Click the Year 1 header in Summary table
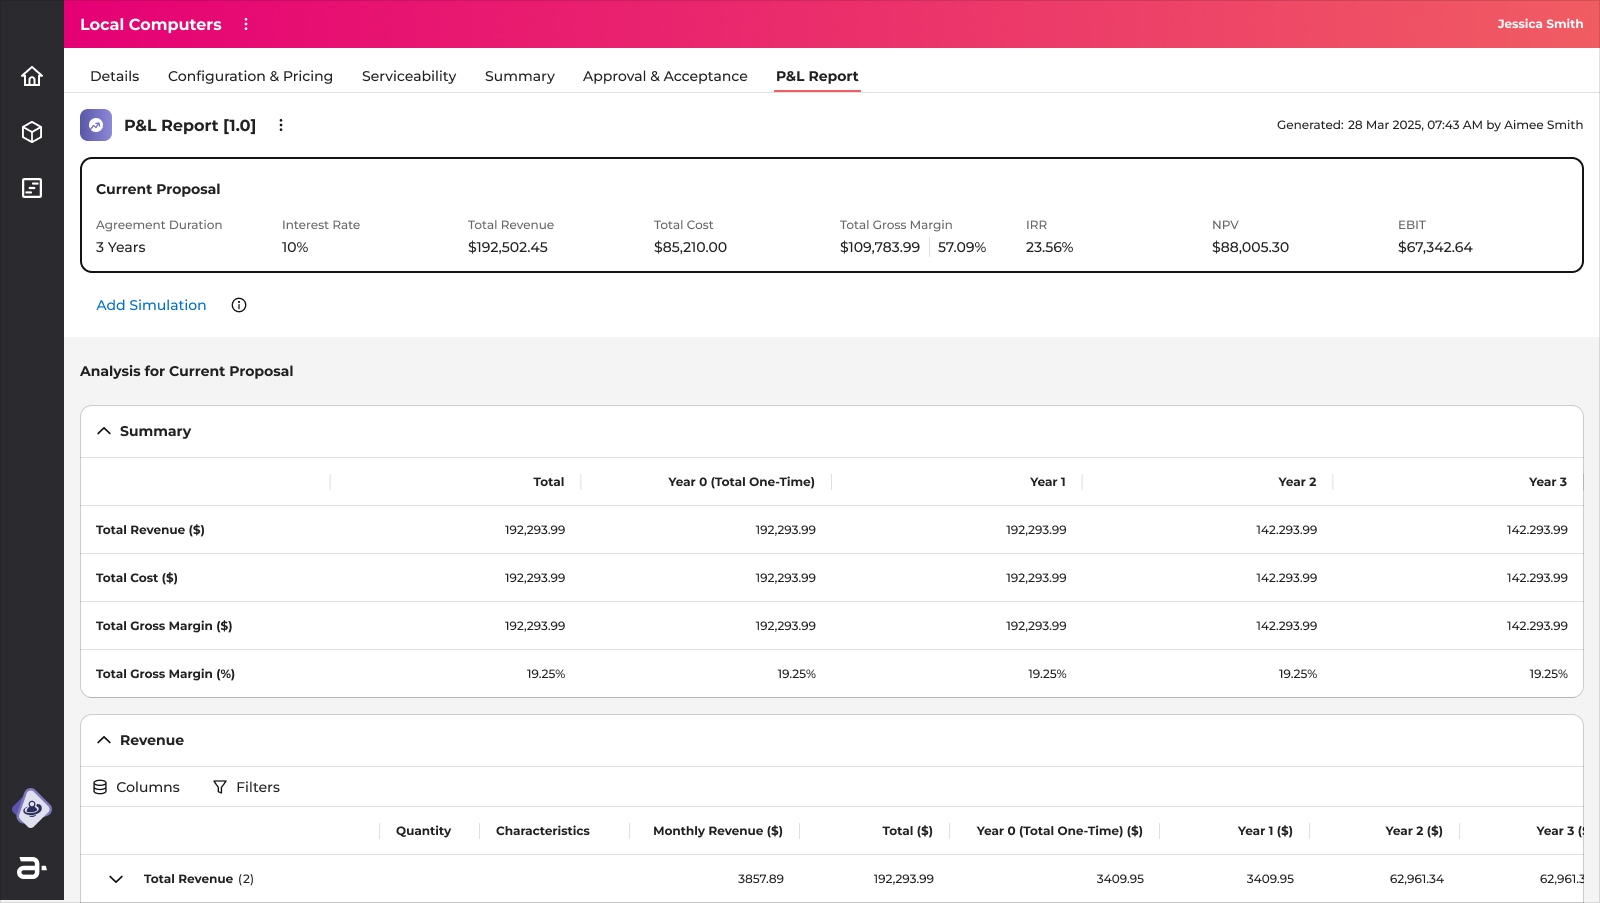1600x903 pixels. click(x=1048, y=482)
